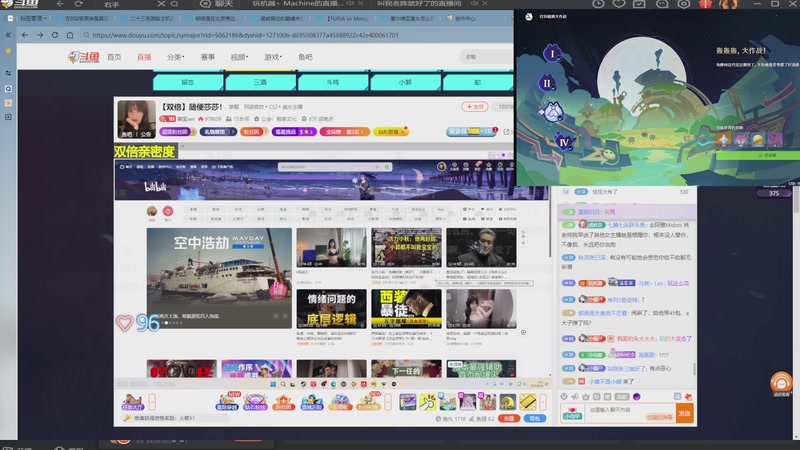This screenshot has width=800, height=450.
Task: Click the browser forward arrow
Action: 40,35
